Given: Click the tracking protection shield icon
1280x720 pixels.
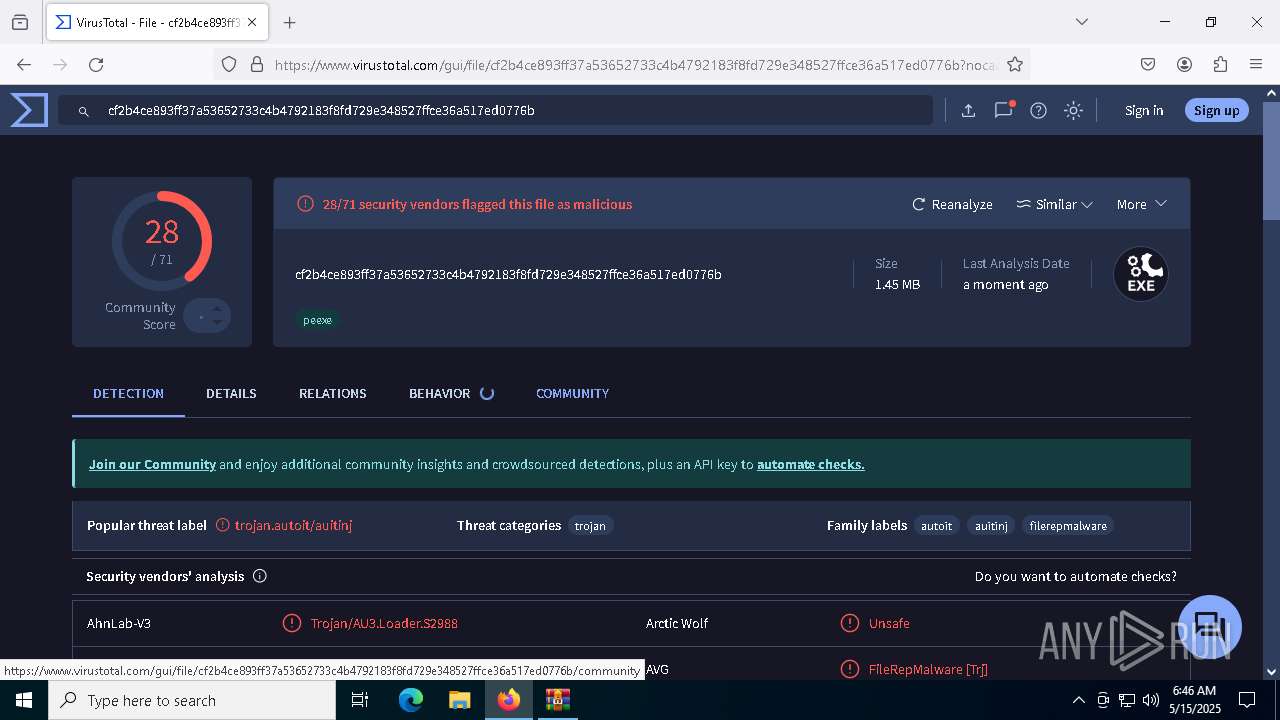Looking at the screenshot, I should click(229, 64).
